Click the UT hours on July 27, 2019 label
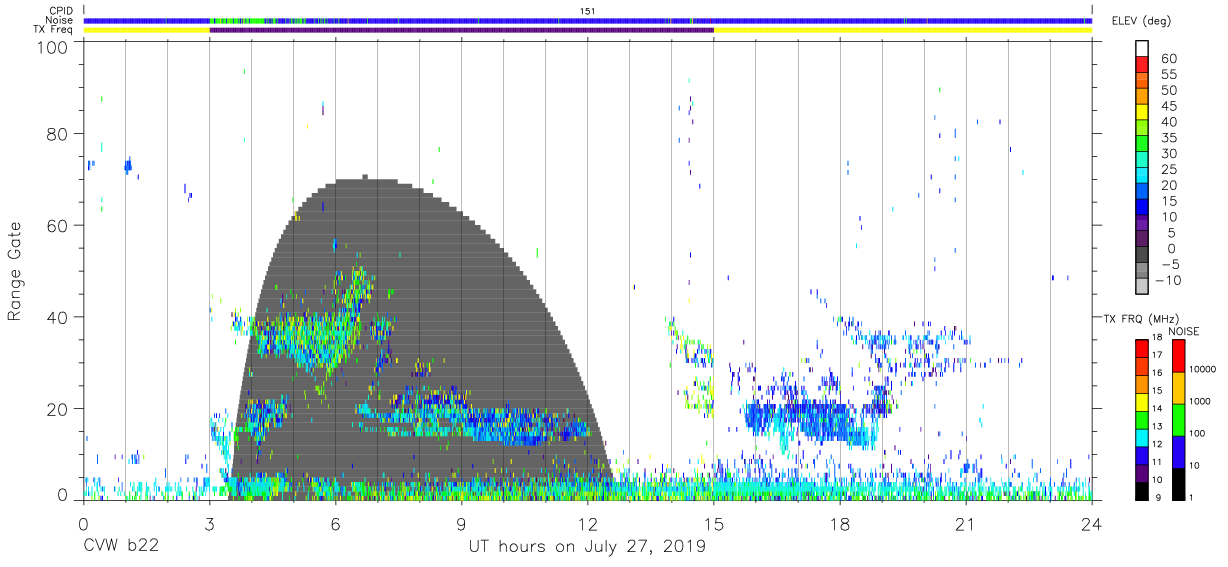1228x567 pixels. point(587,547)
